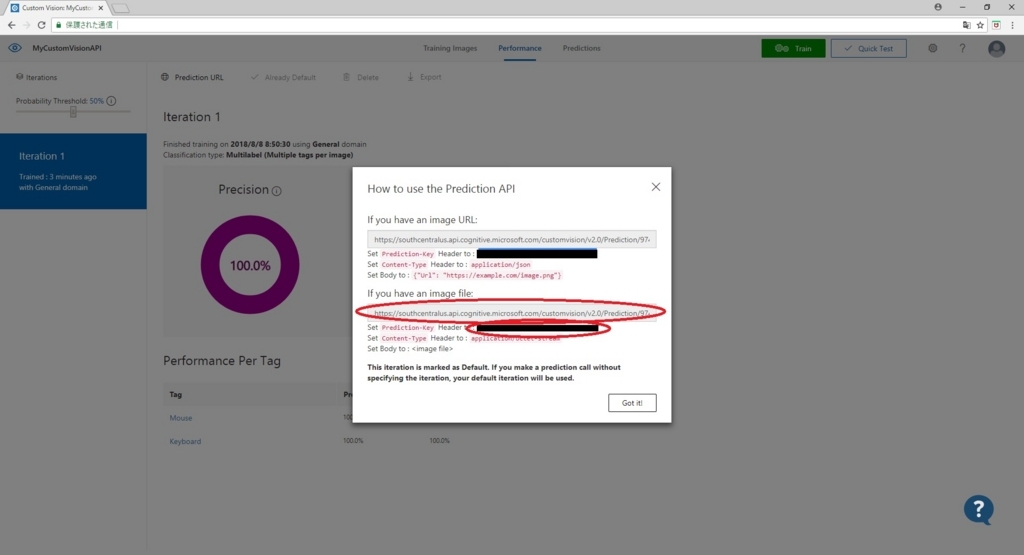Open the Chrome menu three dots
The image size is (1024, 555).
pos(1012,25)
